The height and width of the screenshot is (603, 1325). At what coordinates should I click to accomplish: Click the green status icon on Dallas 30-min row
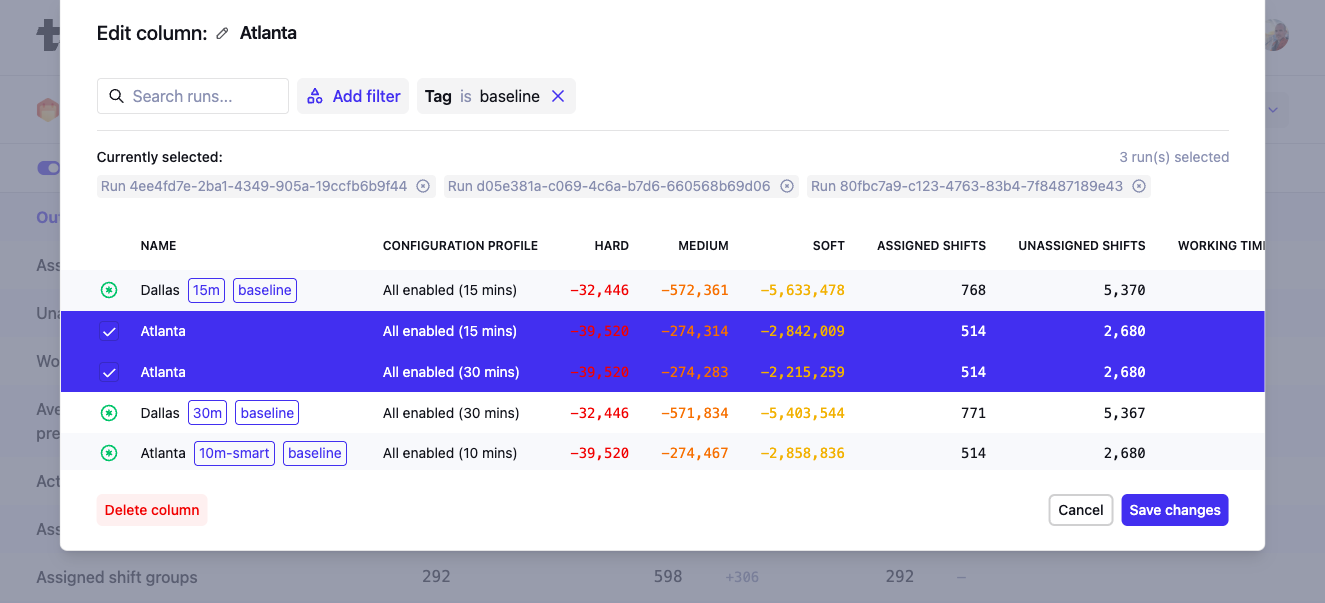click(110, 412)
